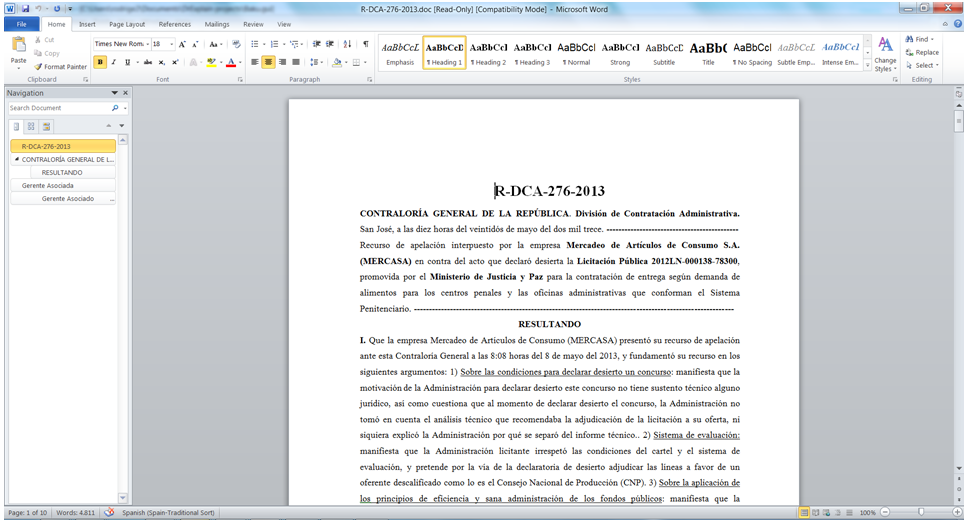Switch to Full Screen Reading view

tap(816, 512)
